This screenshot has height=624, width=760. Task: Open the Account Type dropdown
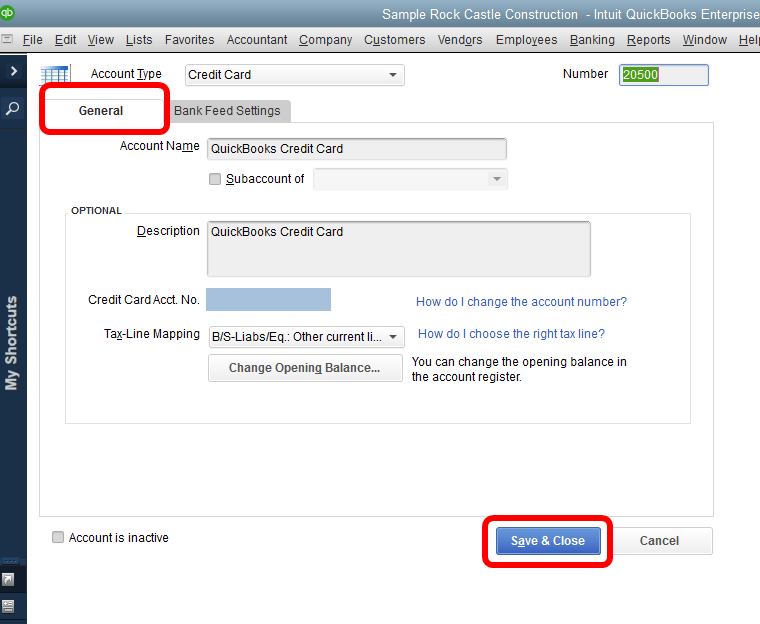[295, 75]
